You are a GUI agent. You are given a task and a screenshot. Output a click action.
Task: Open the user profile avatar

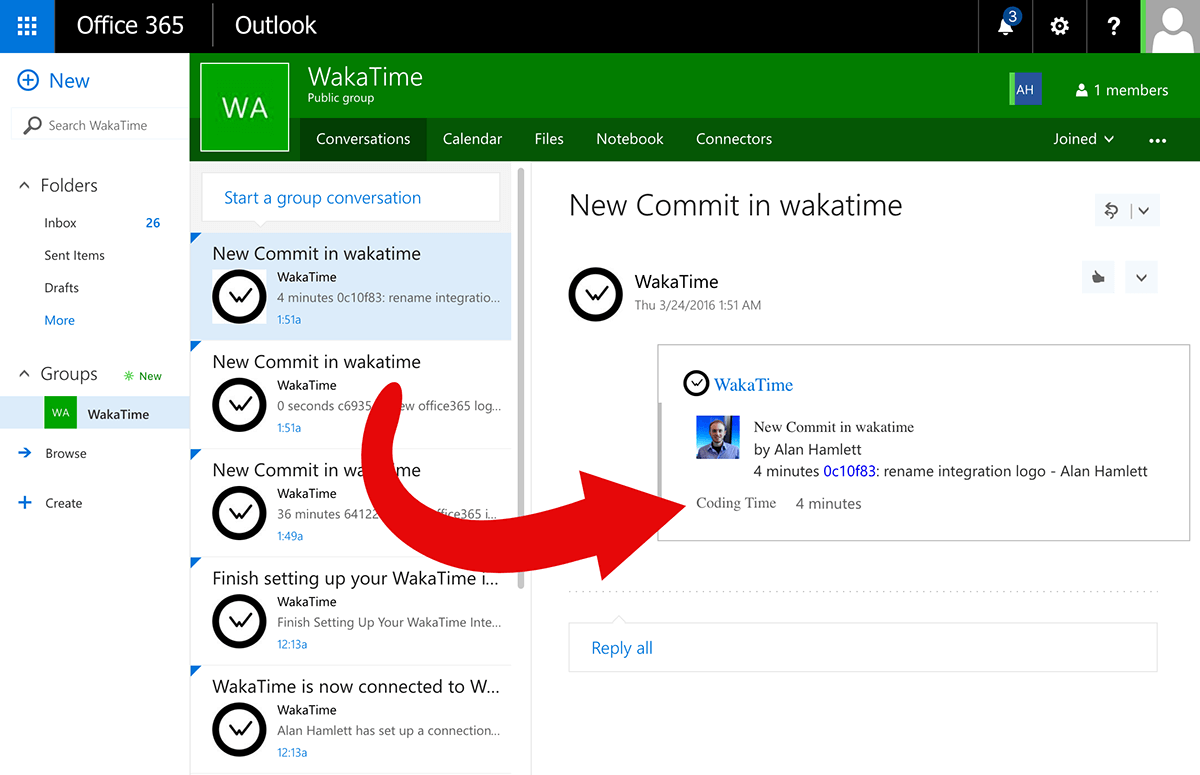point(1171,26)
